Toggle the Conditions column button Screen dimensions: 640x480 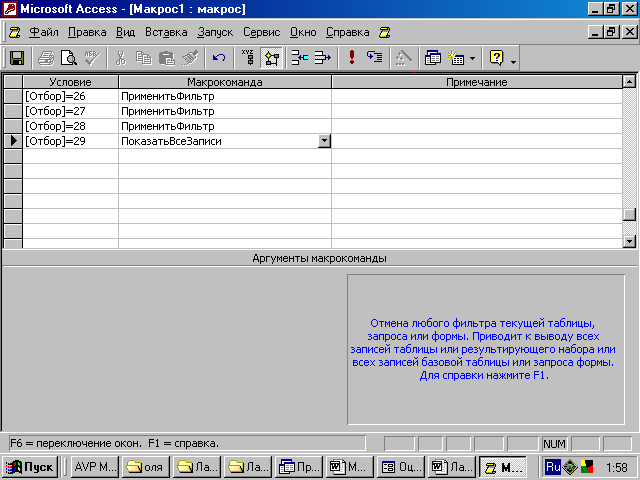pyautogui.click(x=271, y=58)
